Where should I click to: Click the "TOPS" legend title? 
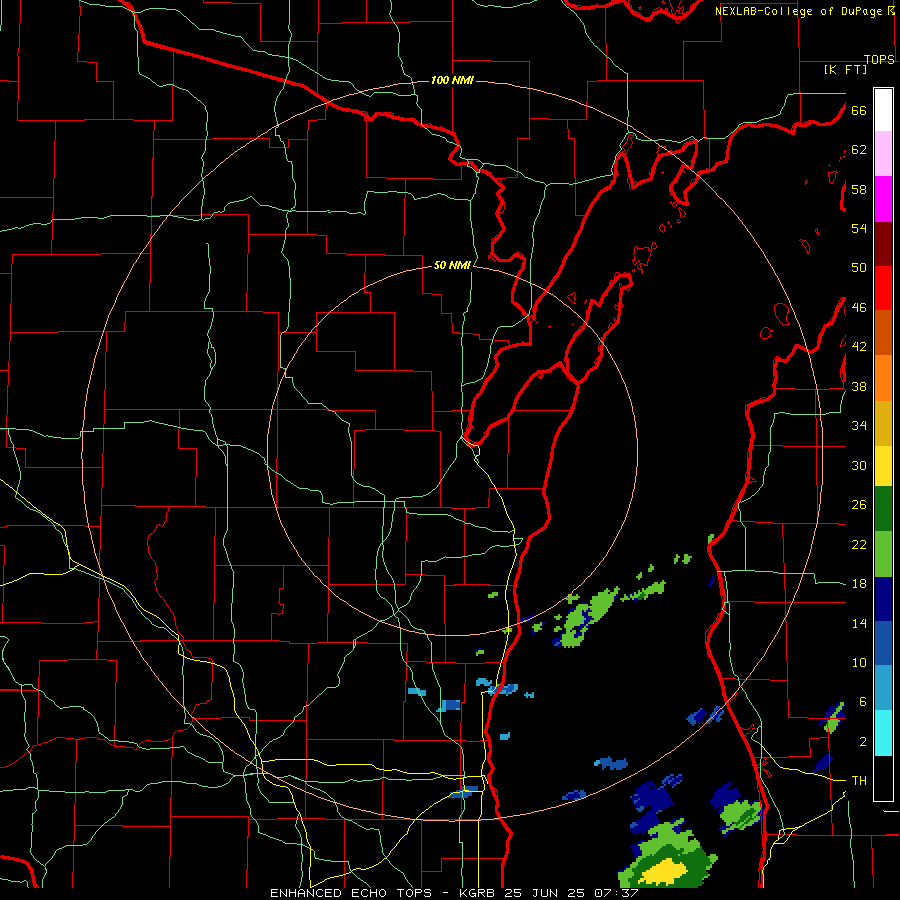pos(879,59)
